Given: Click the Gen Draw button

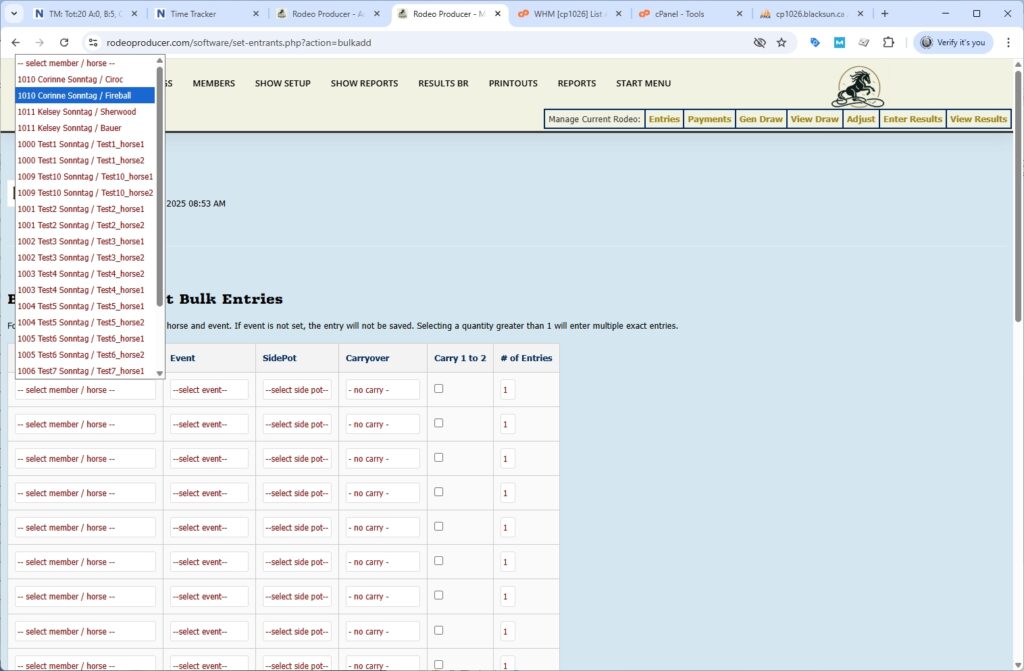Looking at the screenshot, I should click(x=760, y=119).
